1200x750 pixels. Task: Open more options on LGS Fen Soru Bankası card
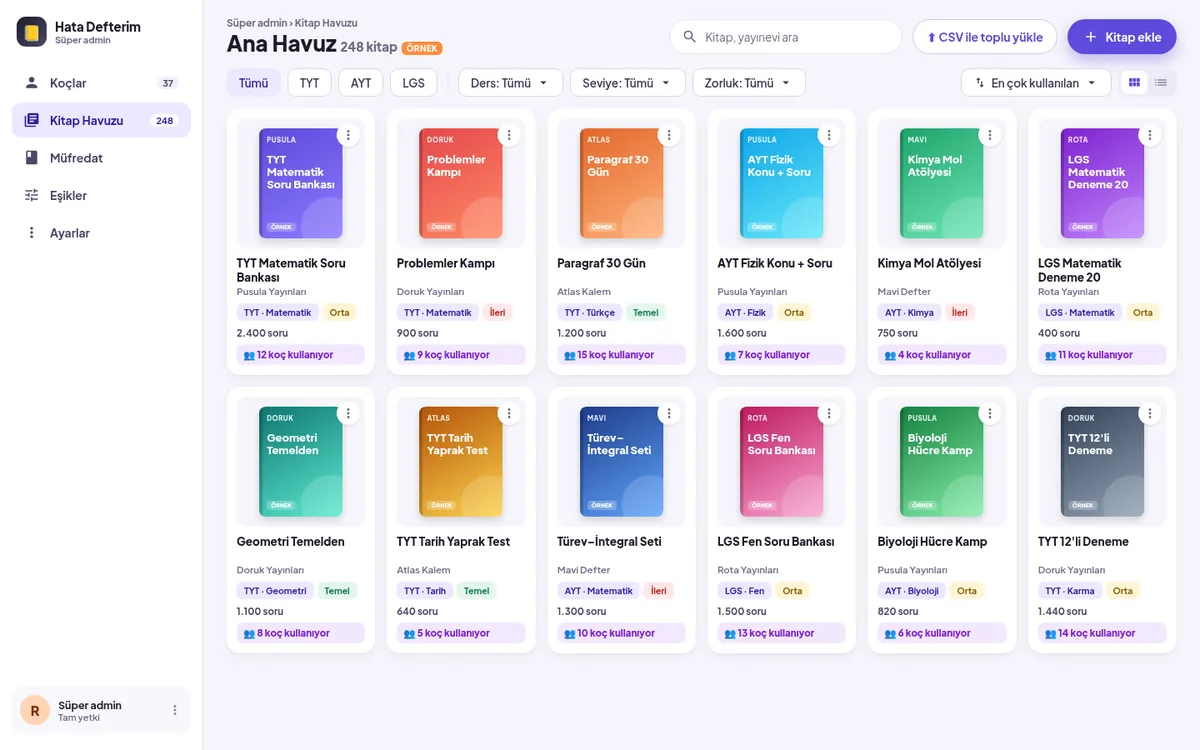coord(830,413)
